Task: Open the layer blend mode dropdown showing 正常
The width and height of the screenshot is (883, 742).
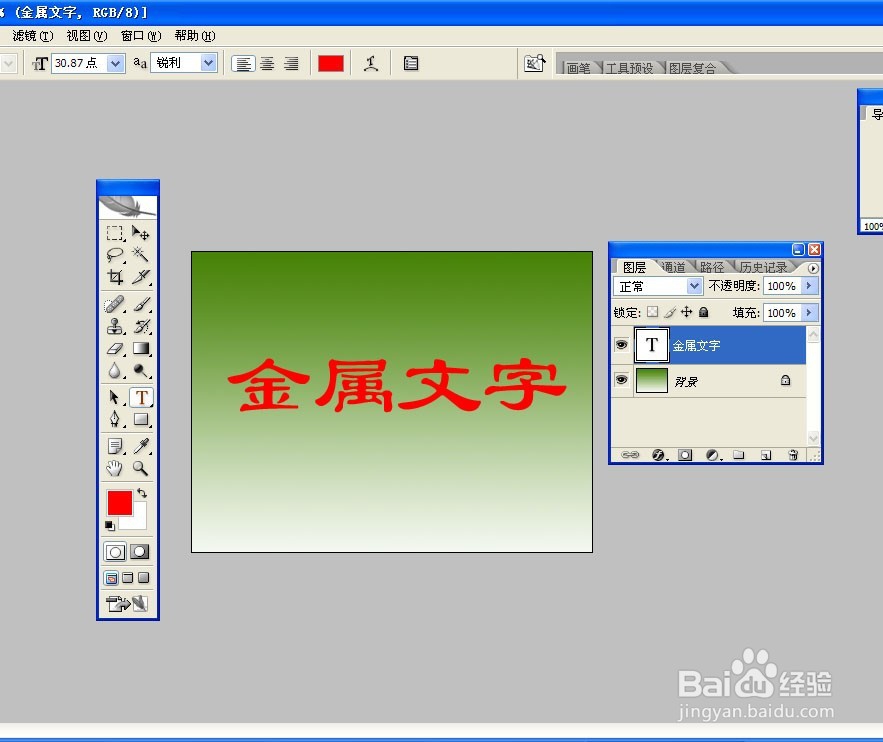Action: pyautogui.click(x=695, y=286)
